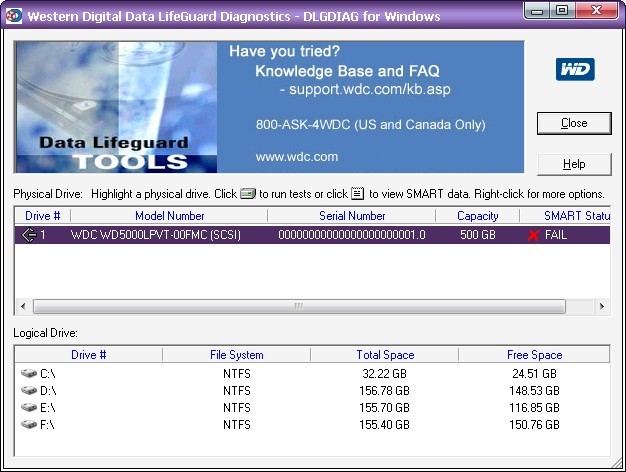This screenshot has width=626, height=472.
Task: Click total space 32.22 GB
Action: point(384,374)
